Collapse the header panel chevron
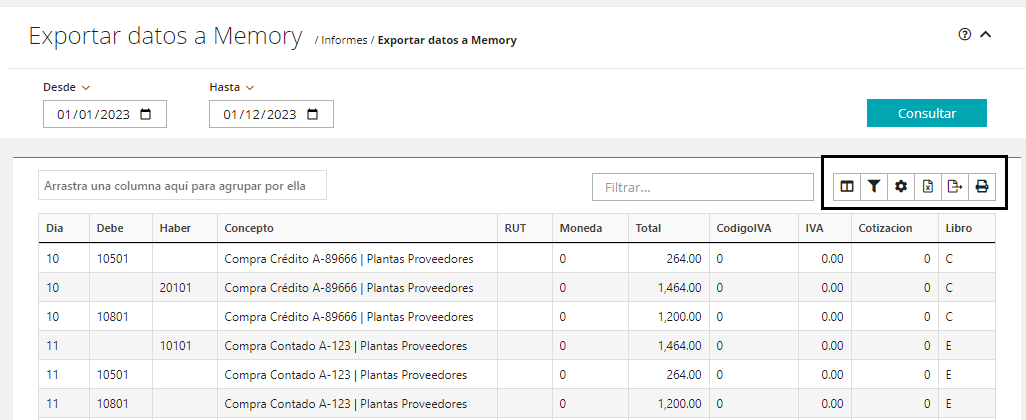This screenshot has width=1026, height=420. pos(986,34)
